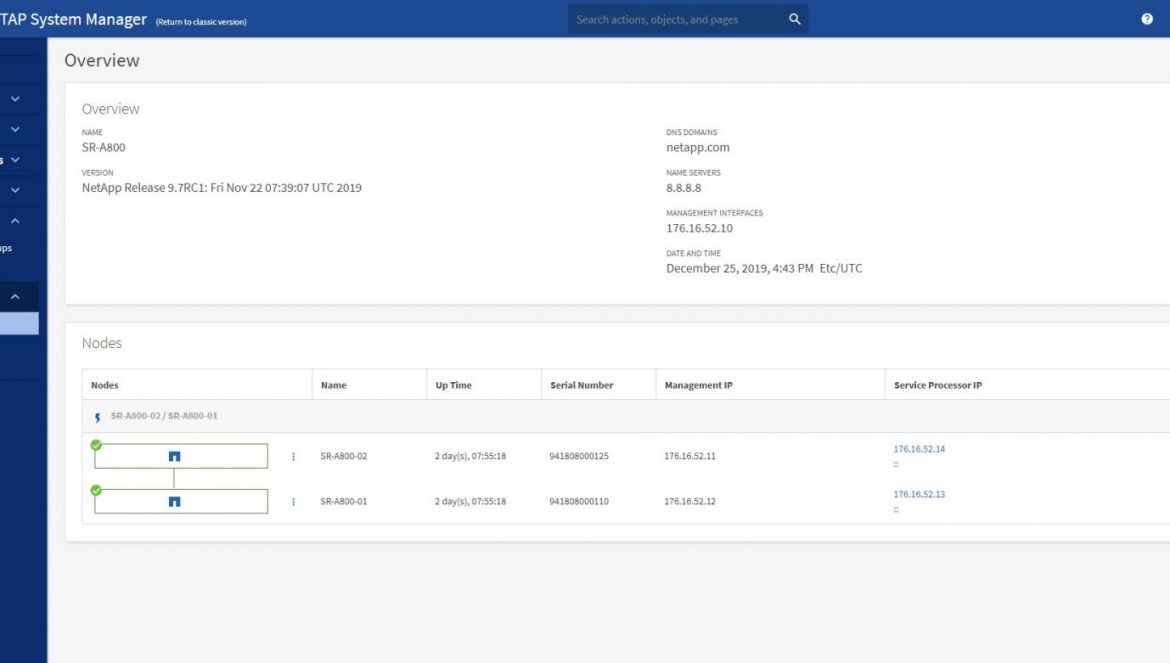Click the small icon under 176.16.52.14

[x=896, y=465]
